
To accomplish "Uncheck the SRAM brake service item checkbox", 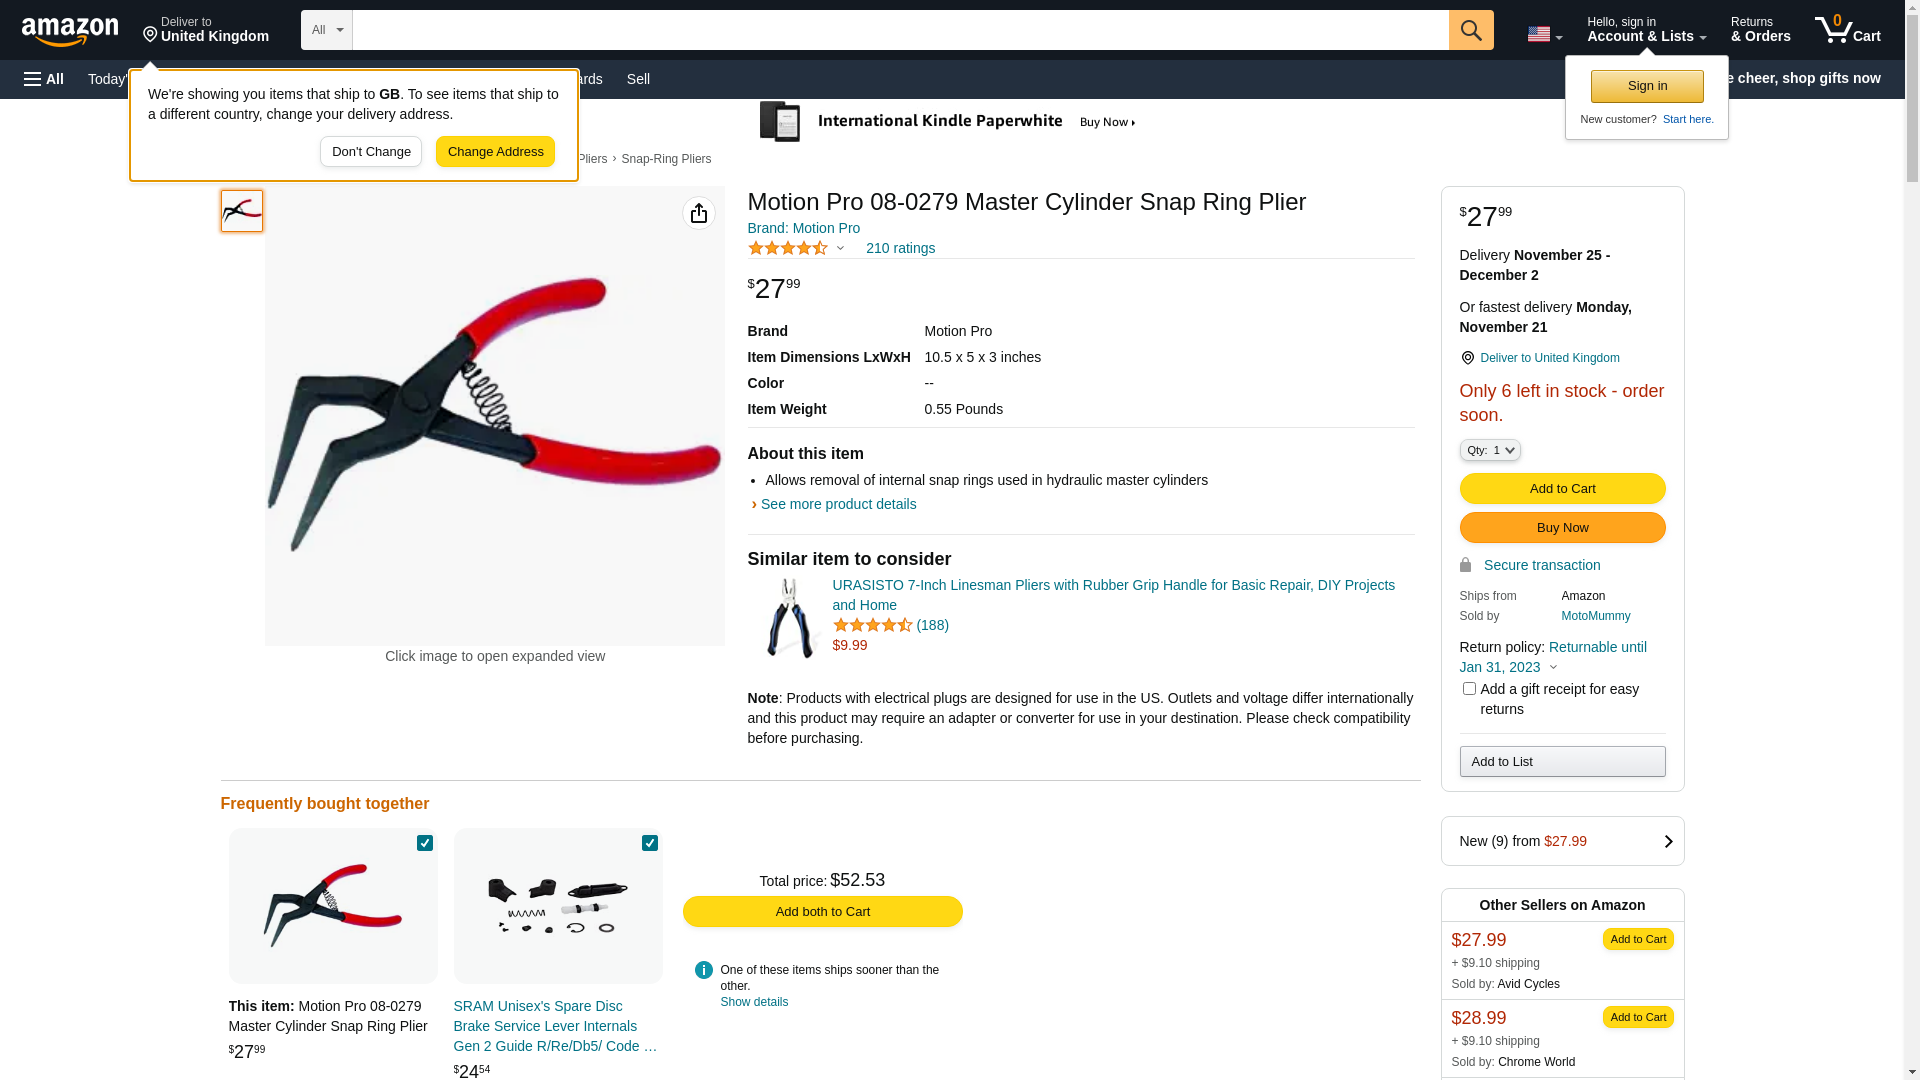I will [x=650, y=843].
